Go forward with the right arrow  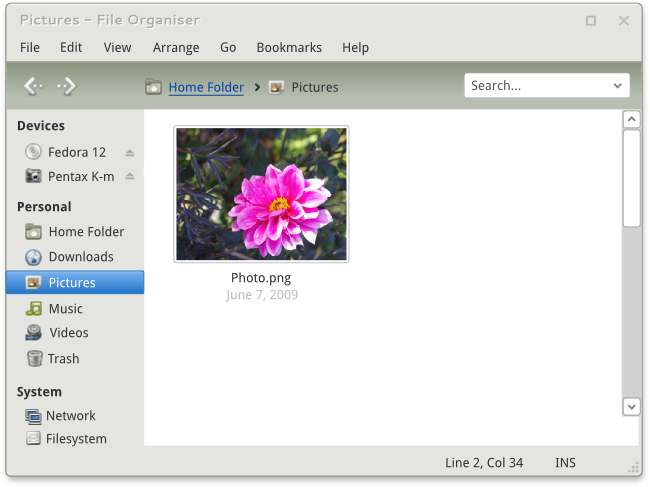point(67,86)
